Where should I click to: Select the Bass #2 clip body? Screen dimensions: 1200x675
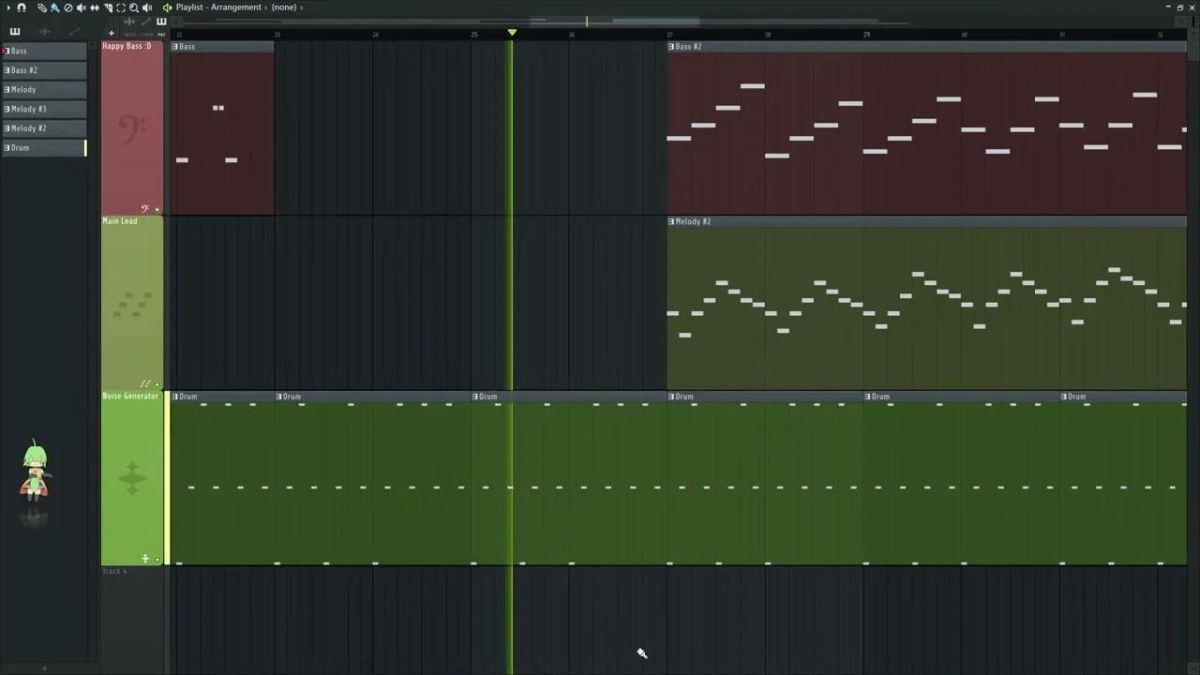point(927,133)
